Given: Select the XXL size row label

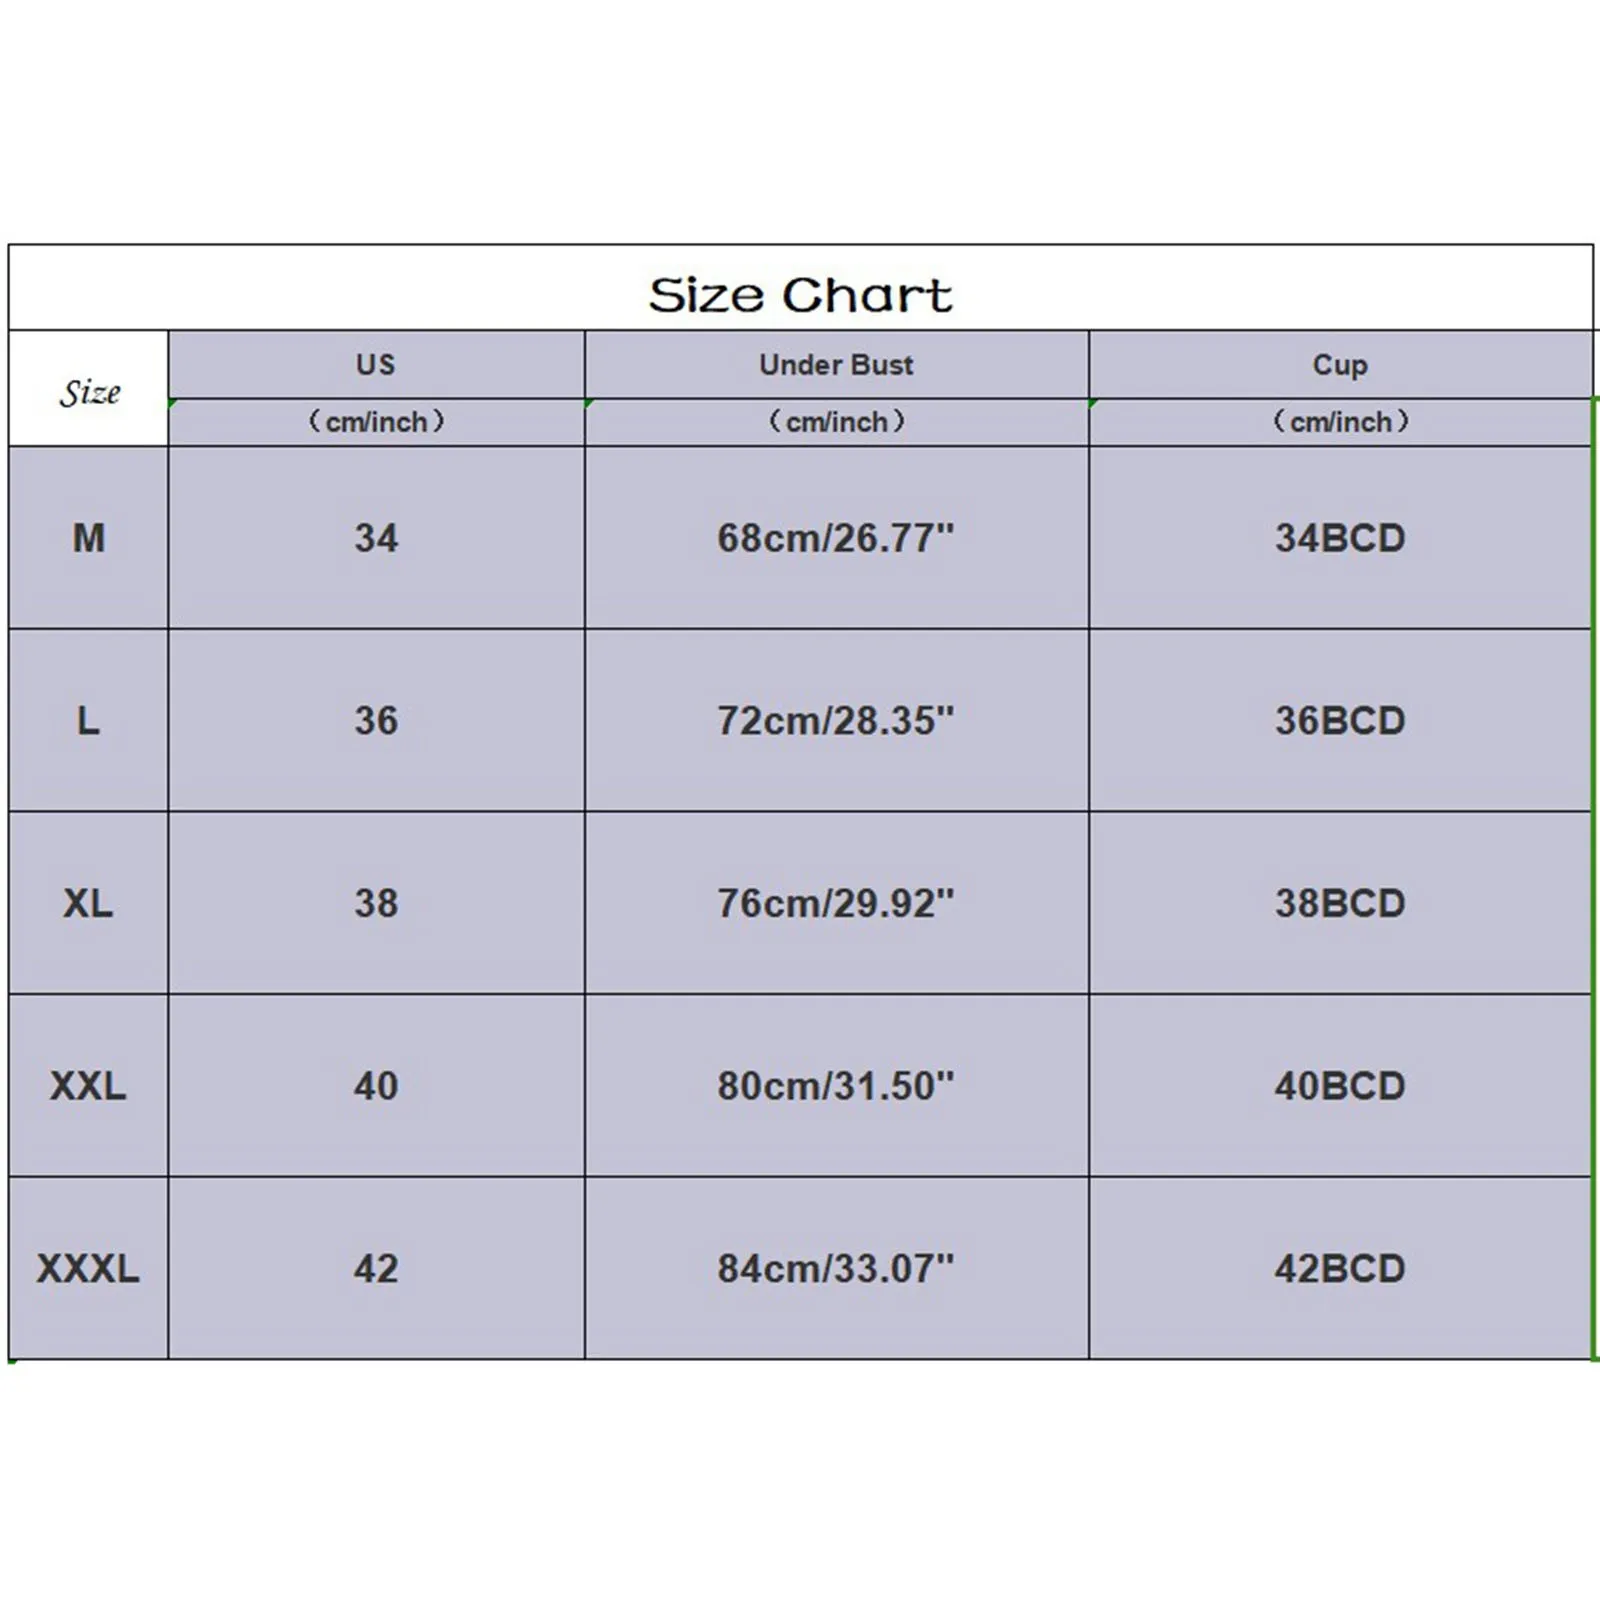Looking at the screenshot, I should coord(89,1085).
